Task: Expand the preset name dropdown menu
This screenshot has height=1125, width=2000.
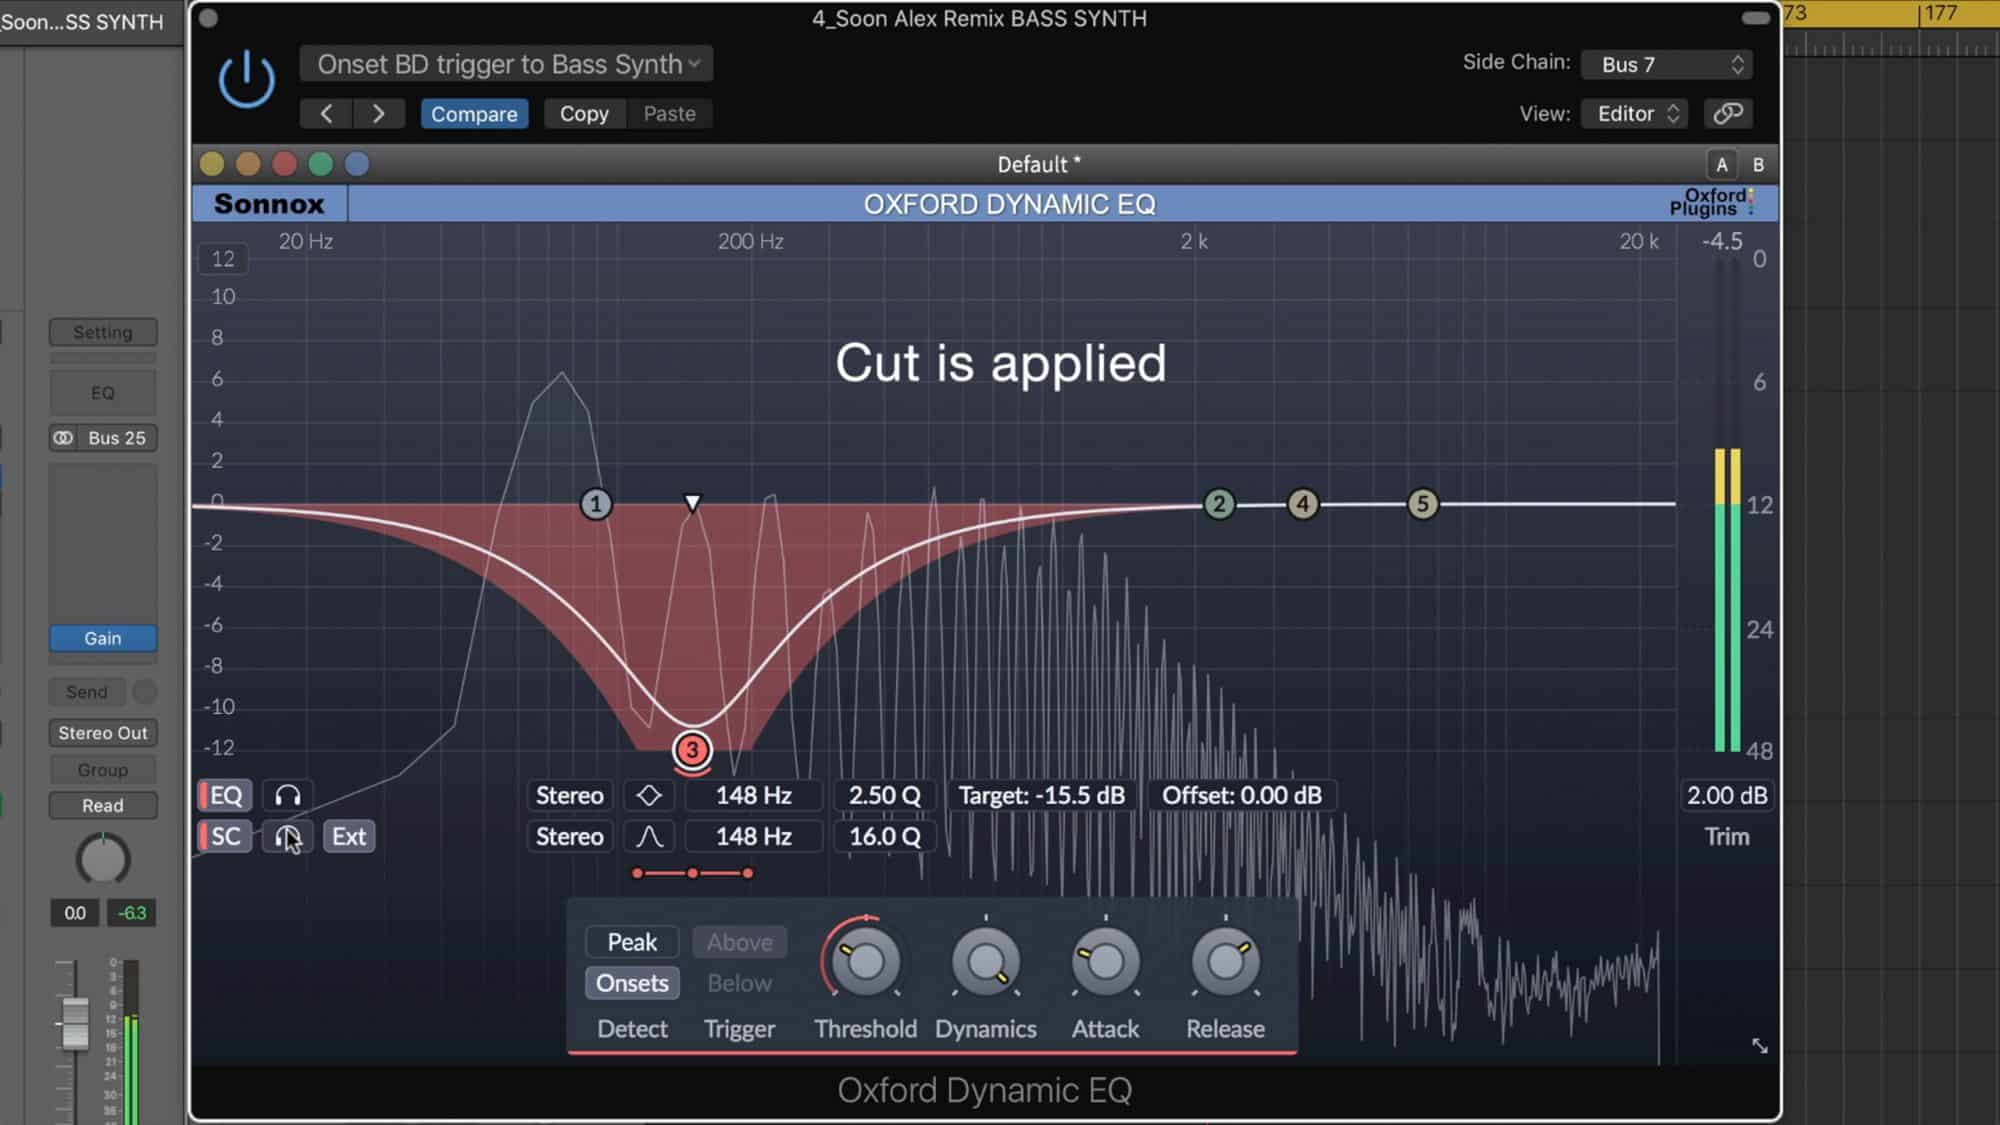Action: 507,65
